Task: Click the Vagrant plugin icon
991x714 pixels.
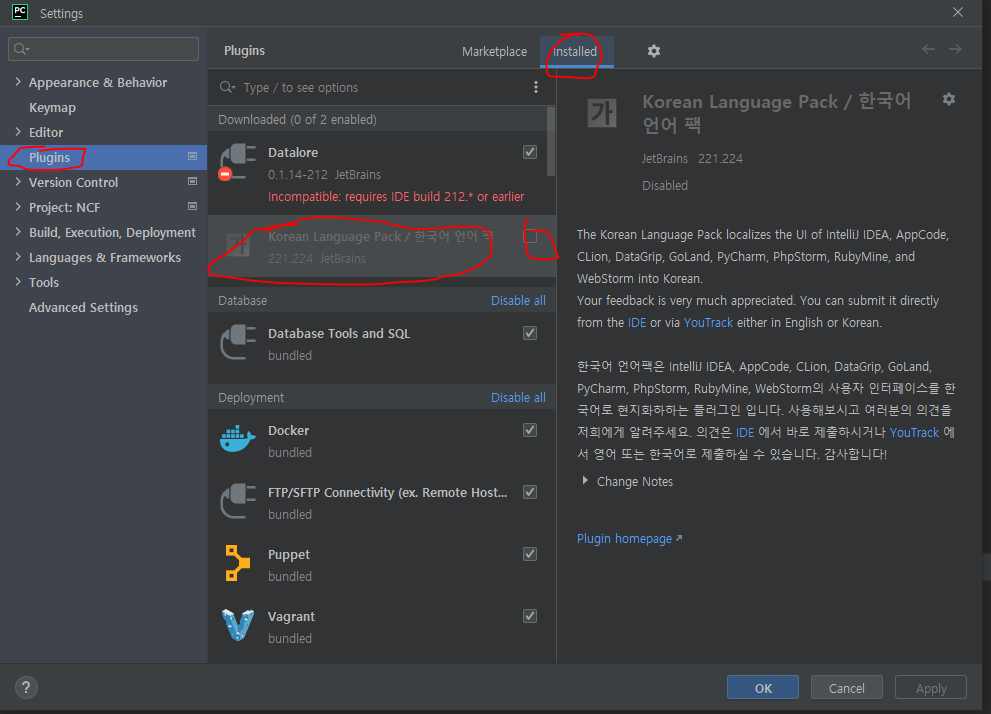Action: pyautogui.click(x=238, y=625)
